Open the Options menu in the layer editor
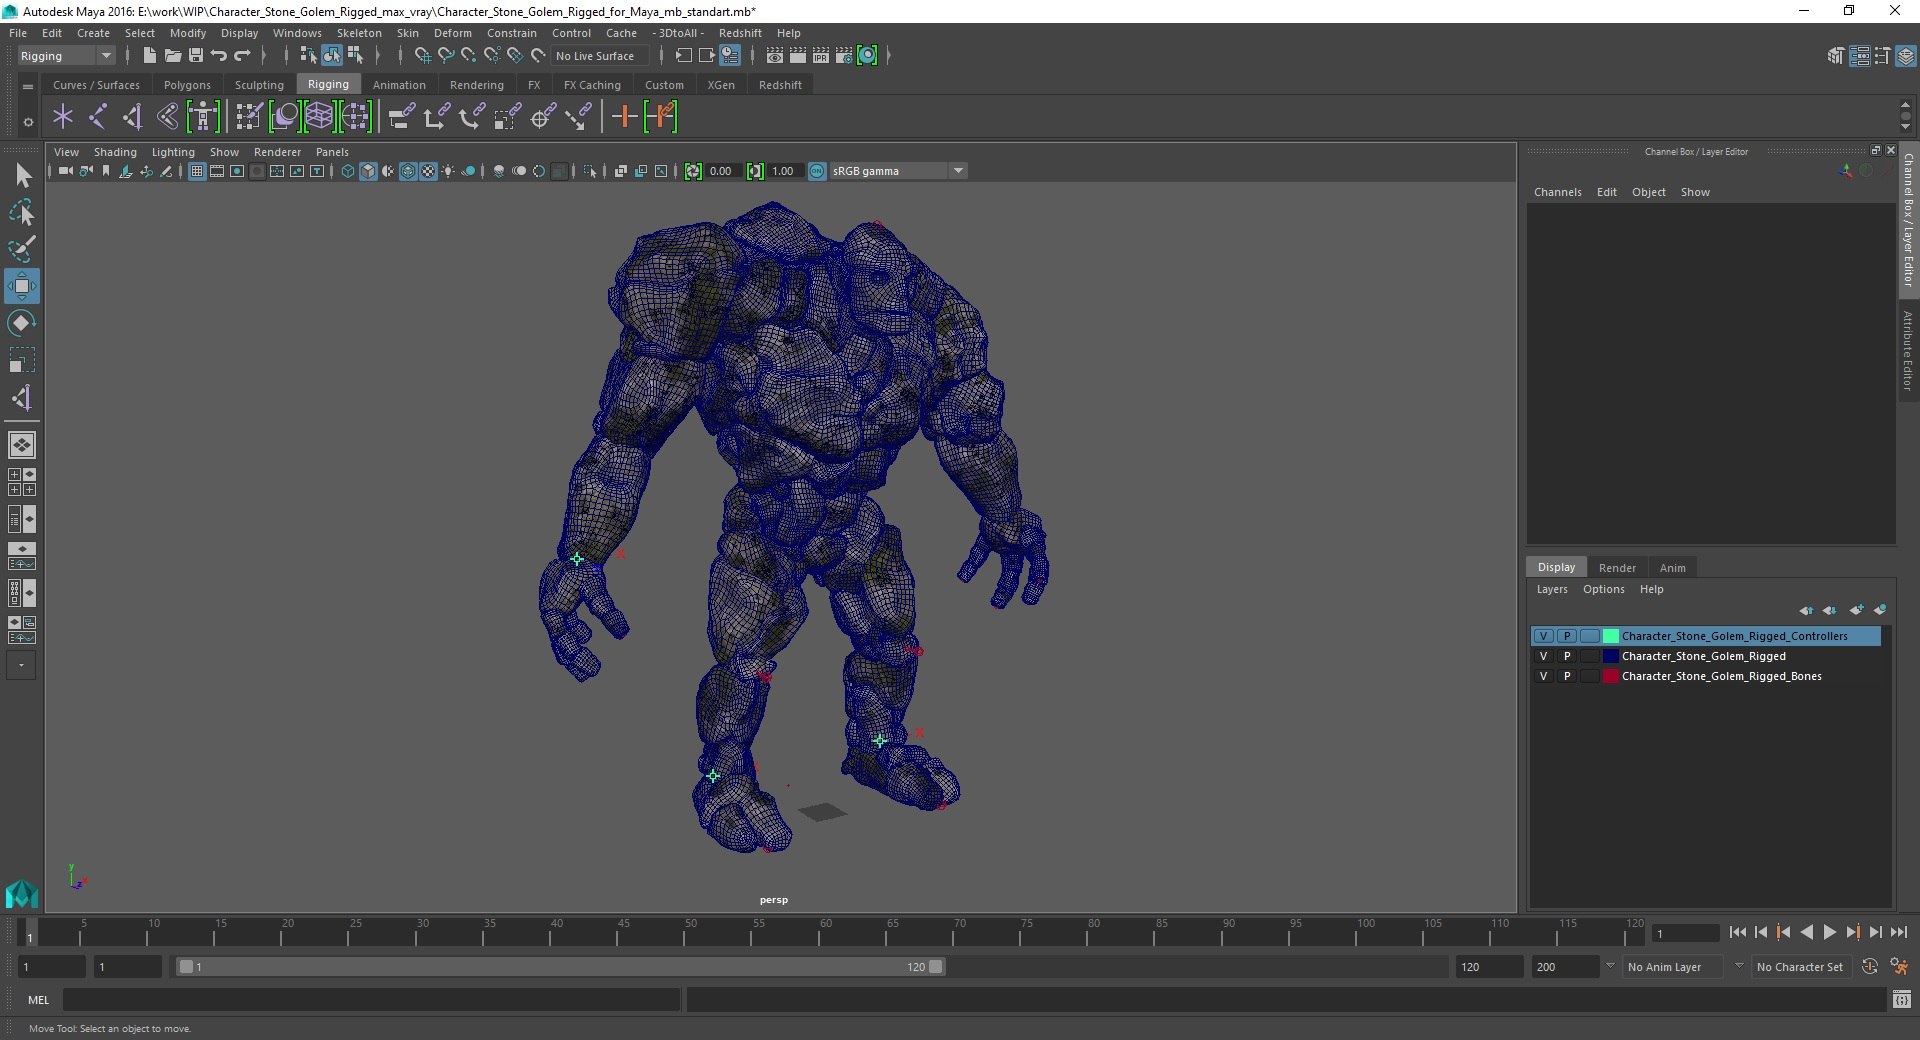Image resolution: width=1920 pixels, height=1040 pixels. tap(1603, 589)
